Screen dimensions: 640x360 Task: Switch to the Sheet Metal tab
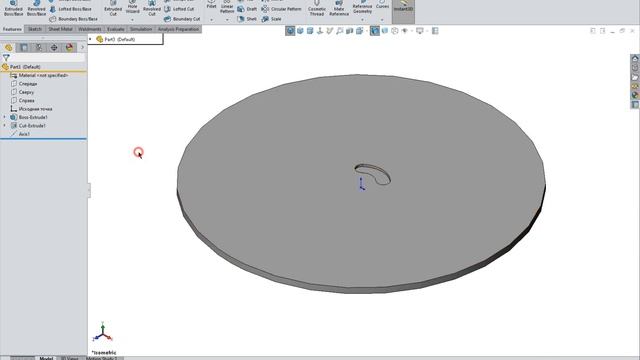[60, 29]
